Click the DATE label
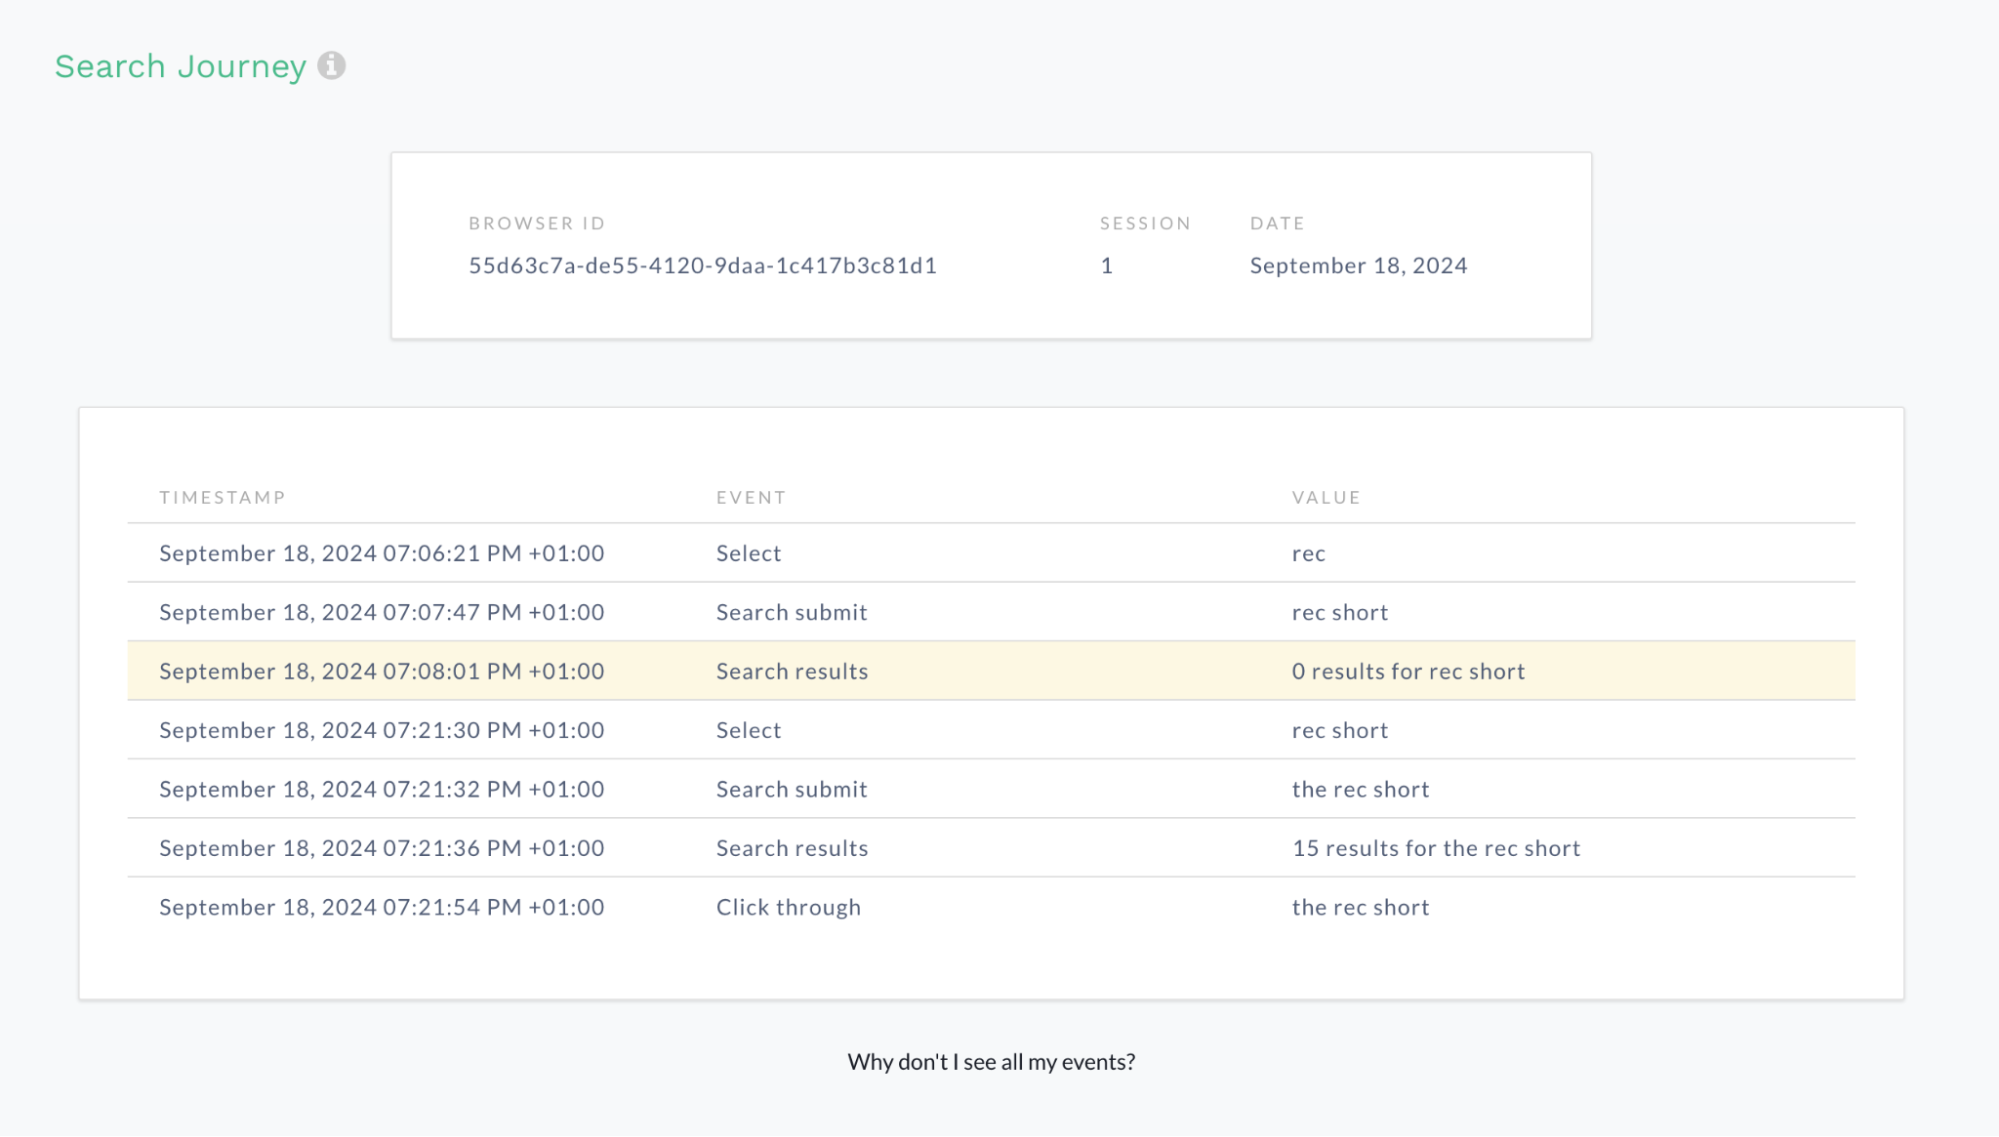The height and width of the screenshot is (1137, 1999). pyautogui.click(x=1277, y=224)
